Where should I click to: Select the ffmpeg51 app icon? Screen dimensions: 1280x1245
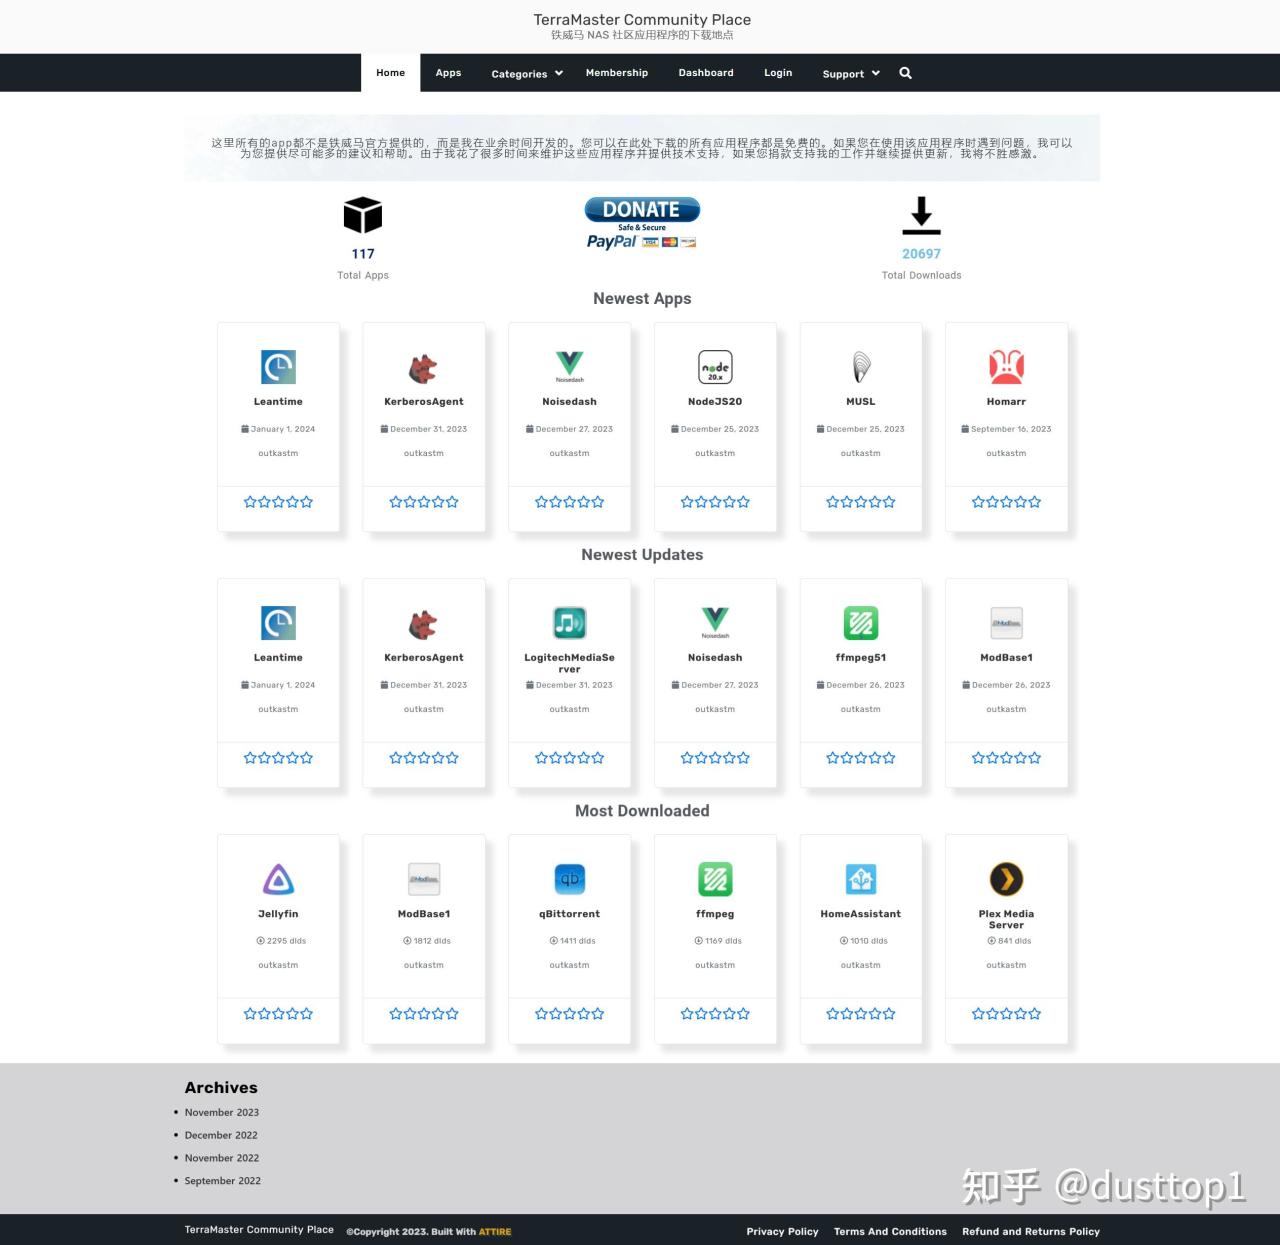click(861, 623)
